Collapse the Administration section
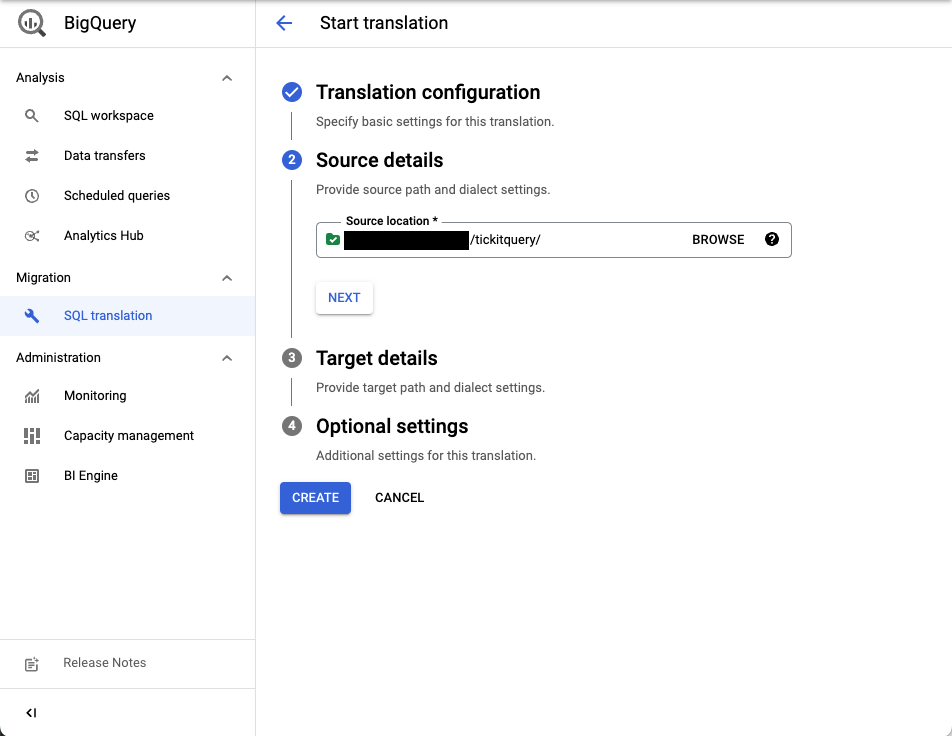Viewport: 952px width, 736px height. point(227,357)
